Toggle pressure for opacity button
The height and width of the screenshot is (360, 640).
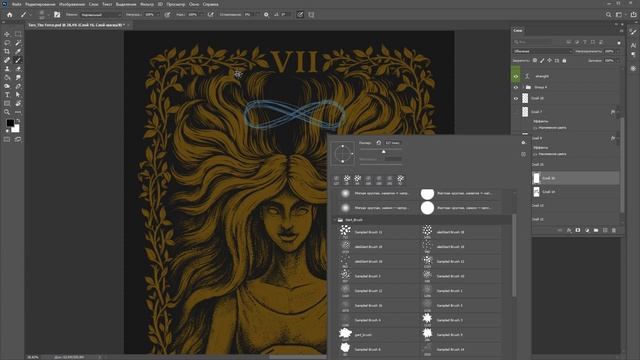click(x=167, y=15)
